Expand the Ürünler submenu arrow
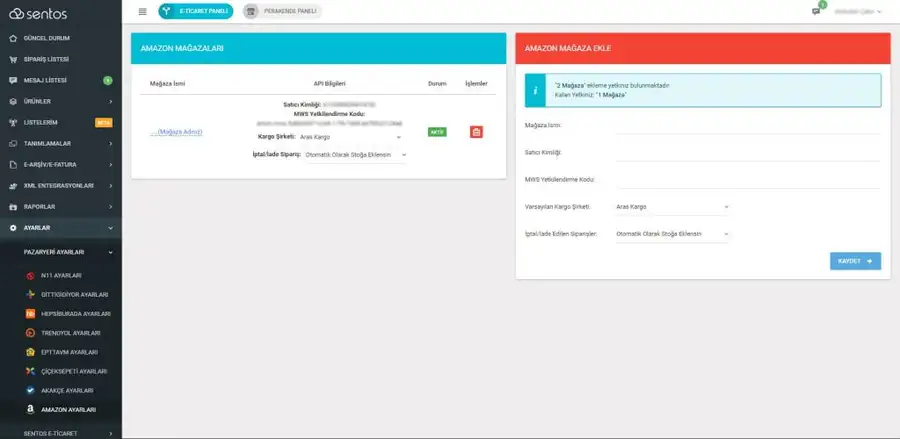900x439 pixels. [110, 102]
